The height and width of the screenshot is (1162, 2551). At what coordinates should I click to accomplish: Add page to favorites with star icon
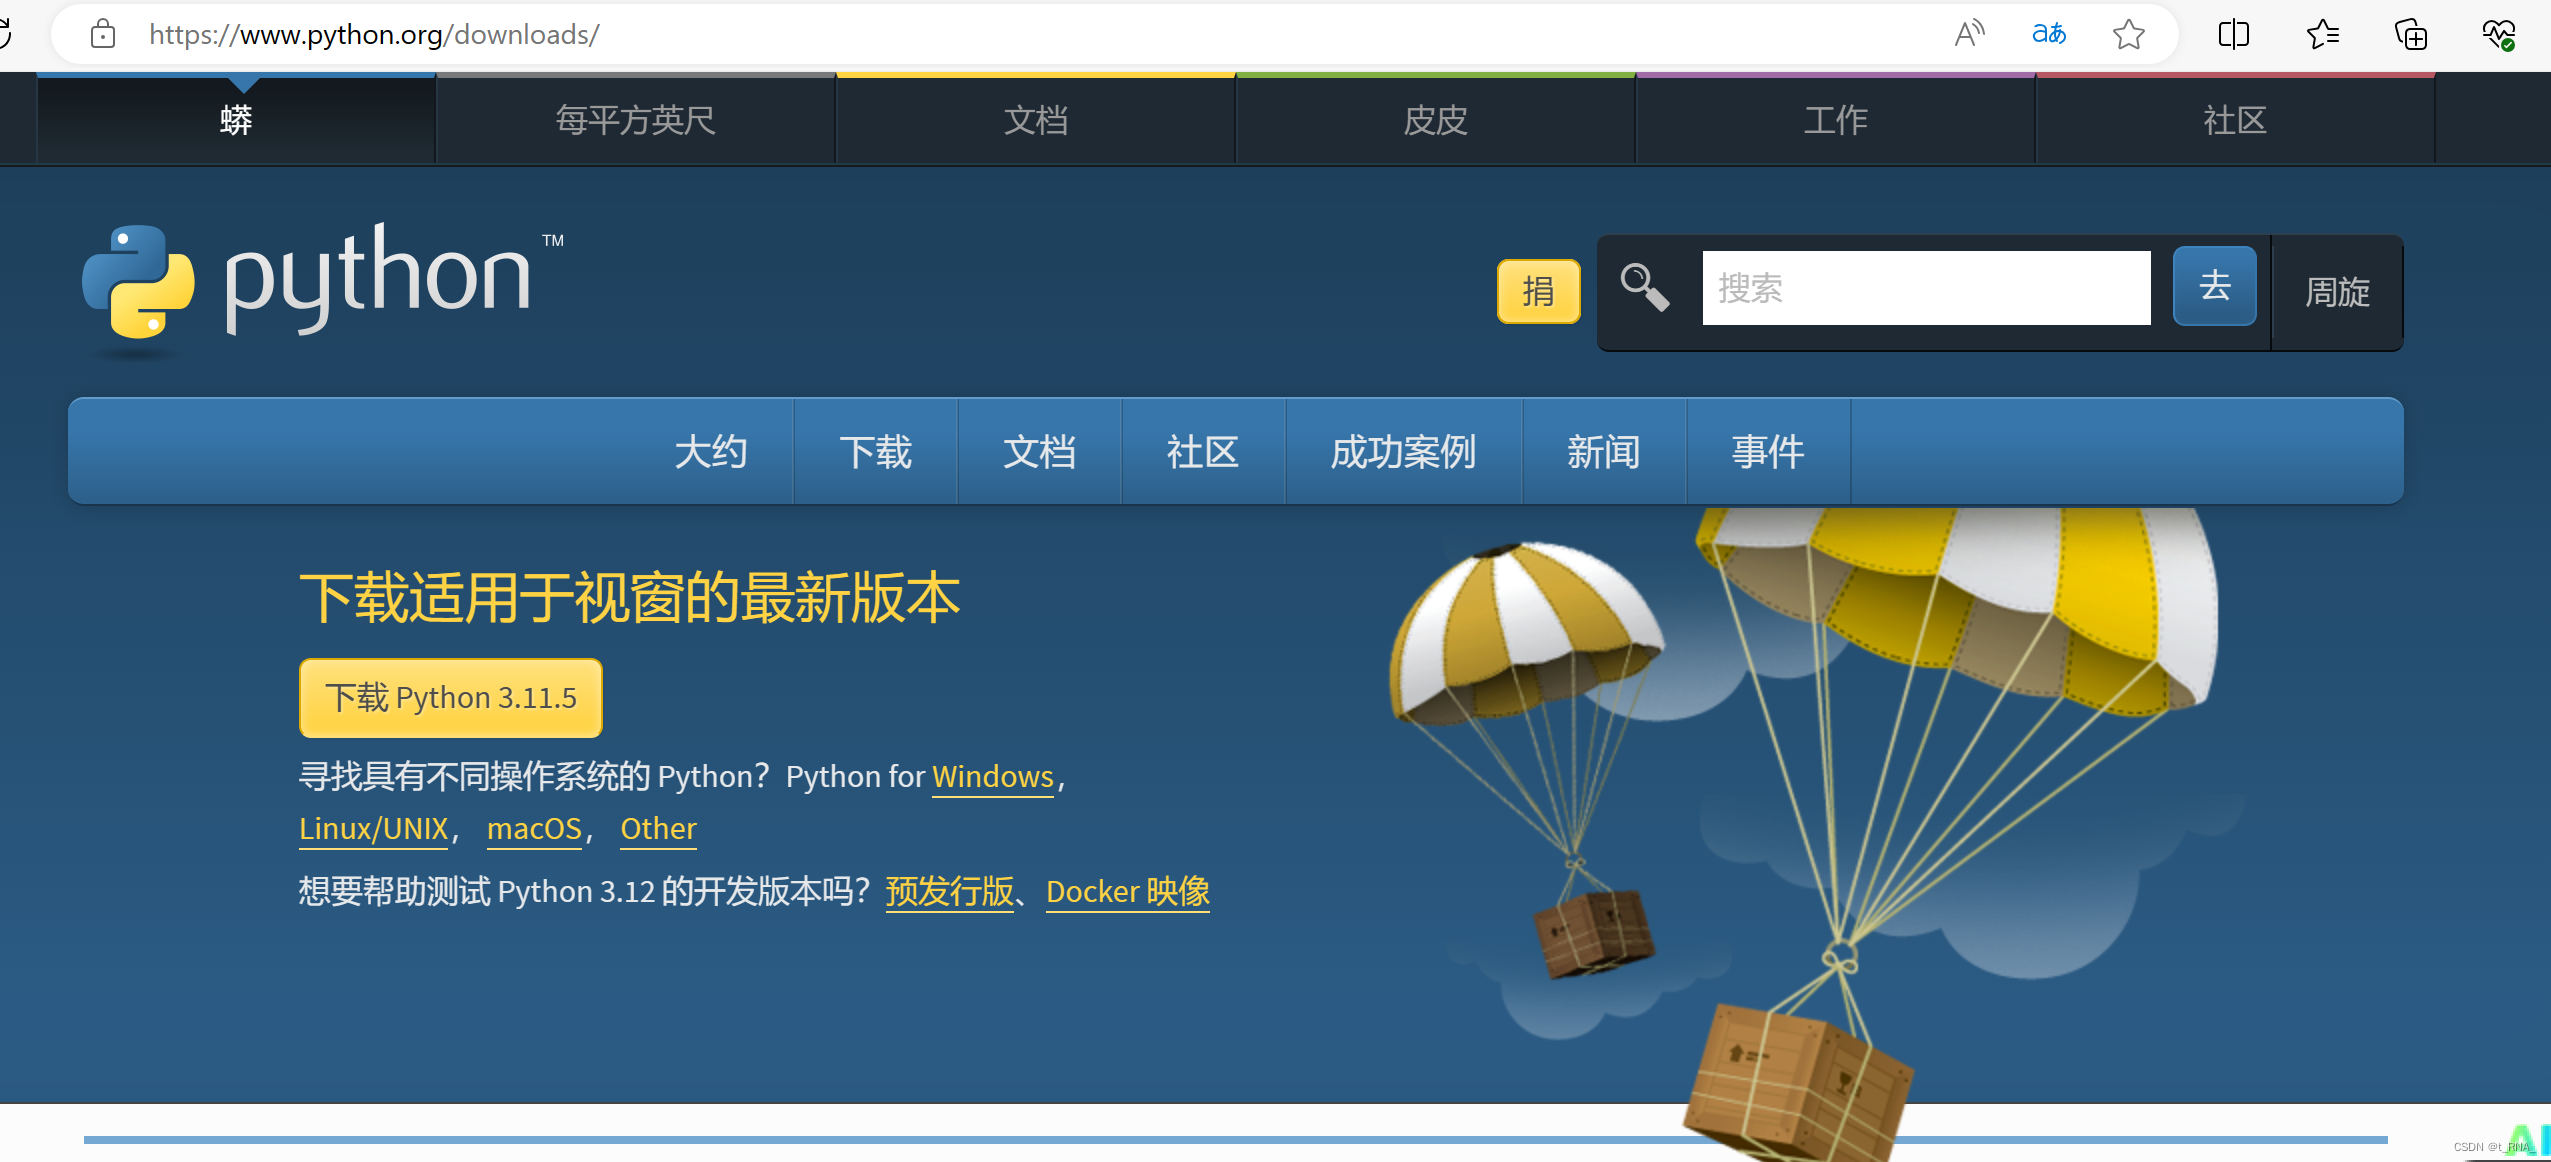coord(2128,35)
